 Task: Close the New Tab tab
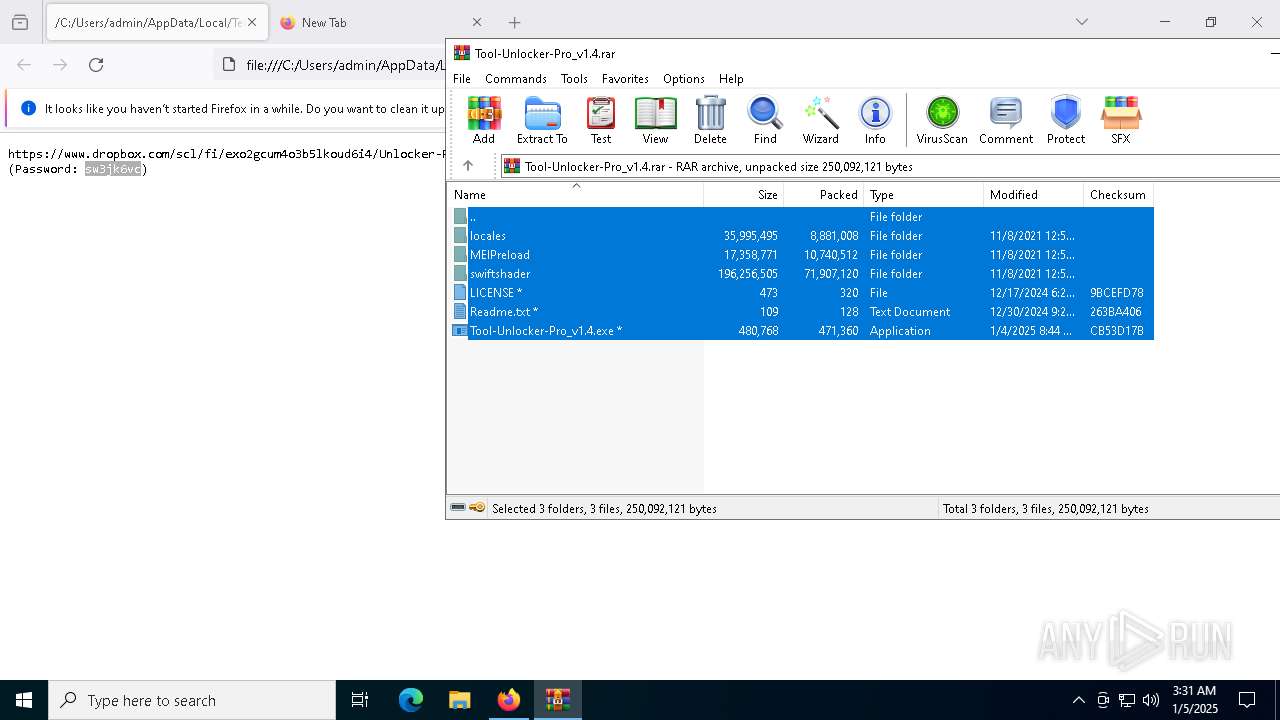(477, 22)
